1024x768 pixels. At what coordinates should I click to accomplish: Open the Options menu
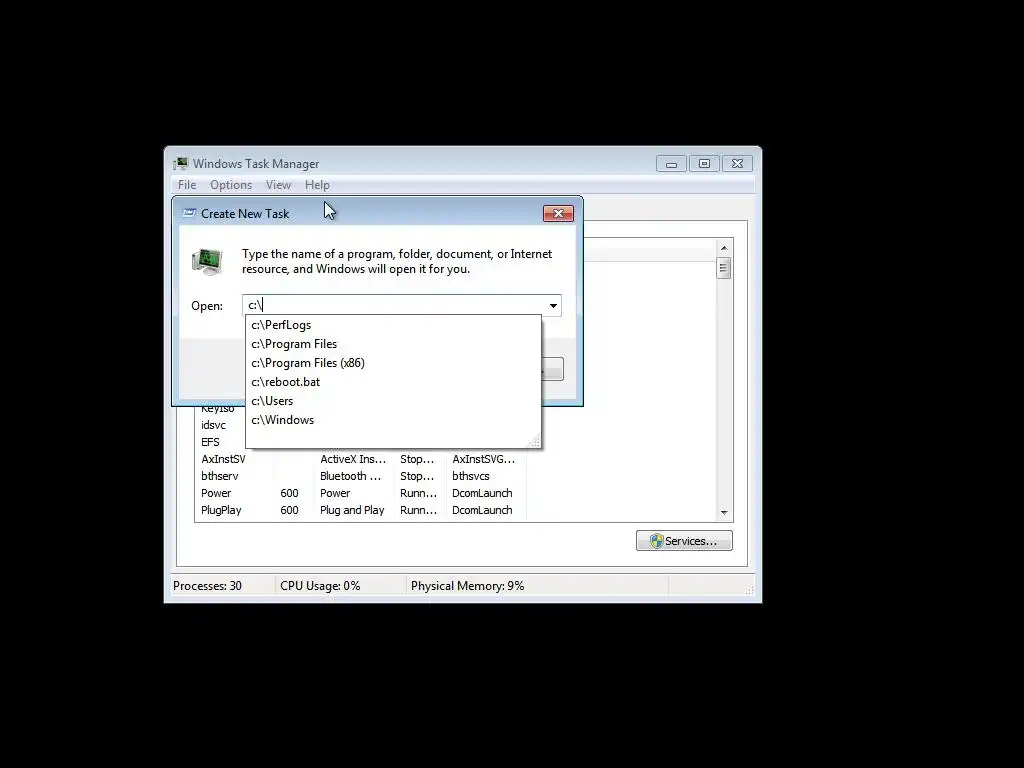coord(231,185)
